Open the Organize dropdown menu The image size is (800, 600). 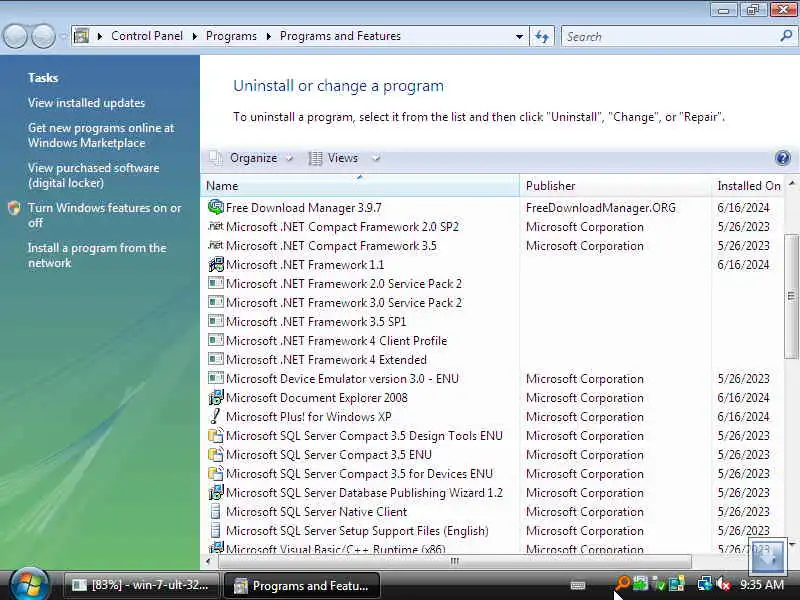click(253, 158)
